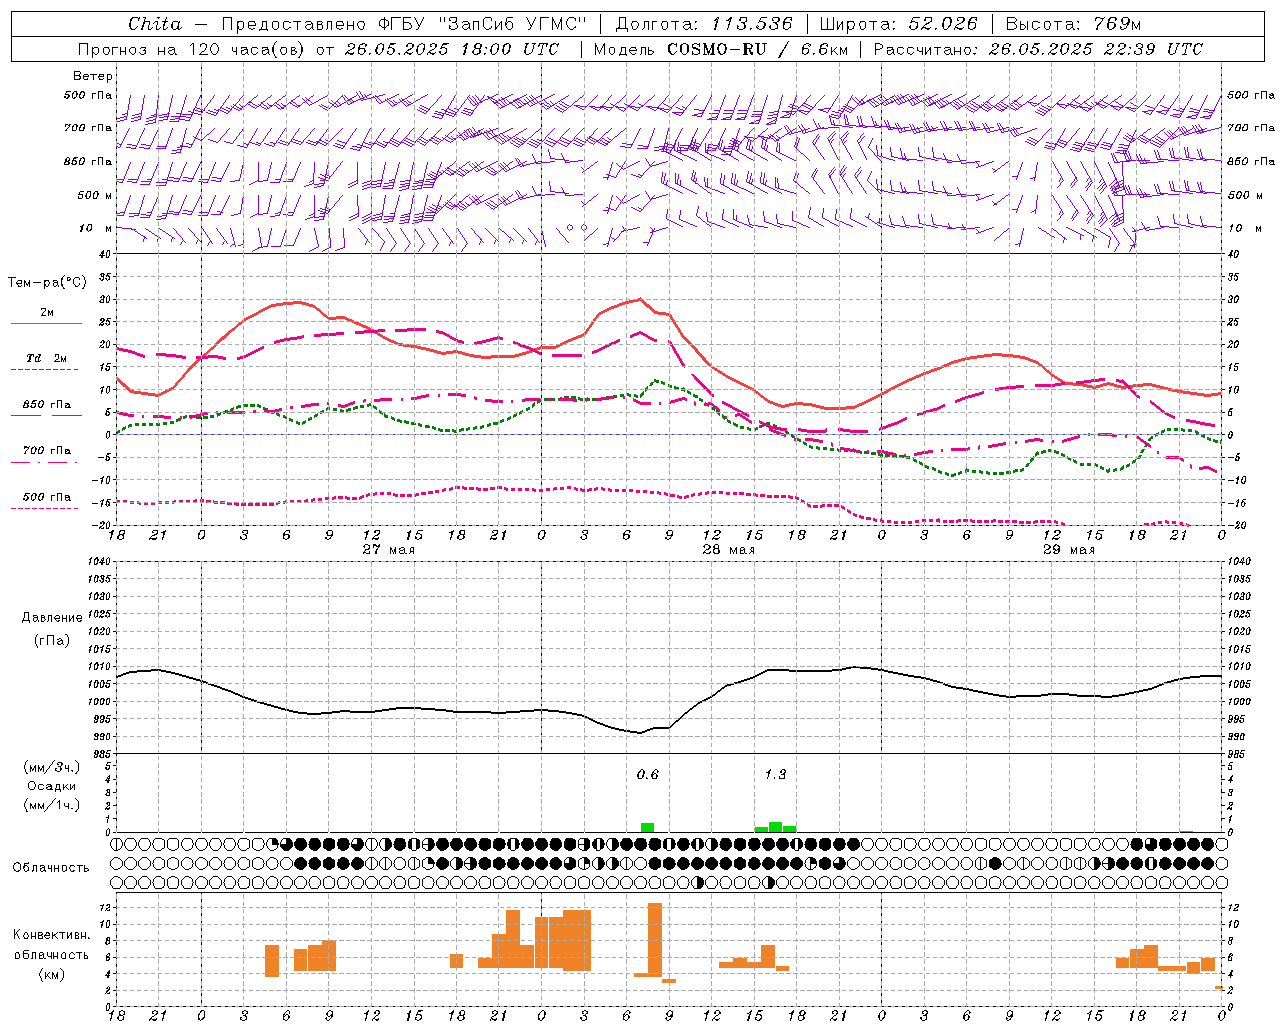Viewport: 1280px width, 1024px height.
Task: Select the Модель COSMO-RU / 6.6км label
Action: 721,49
